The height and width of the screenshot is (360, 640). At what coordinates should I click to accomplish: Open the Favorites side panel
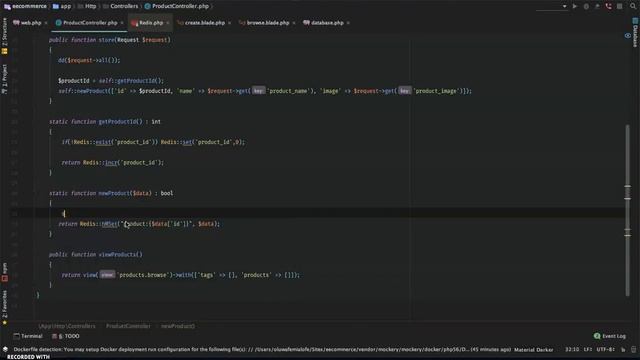click(x=4, y=308)
